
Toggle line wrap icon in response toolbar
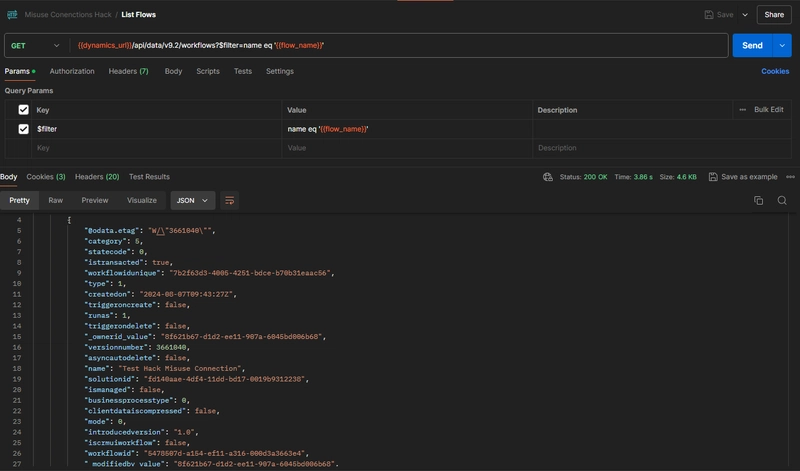tap(230, 200)
